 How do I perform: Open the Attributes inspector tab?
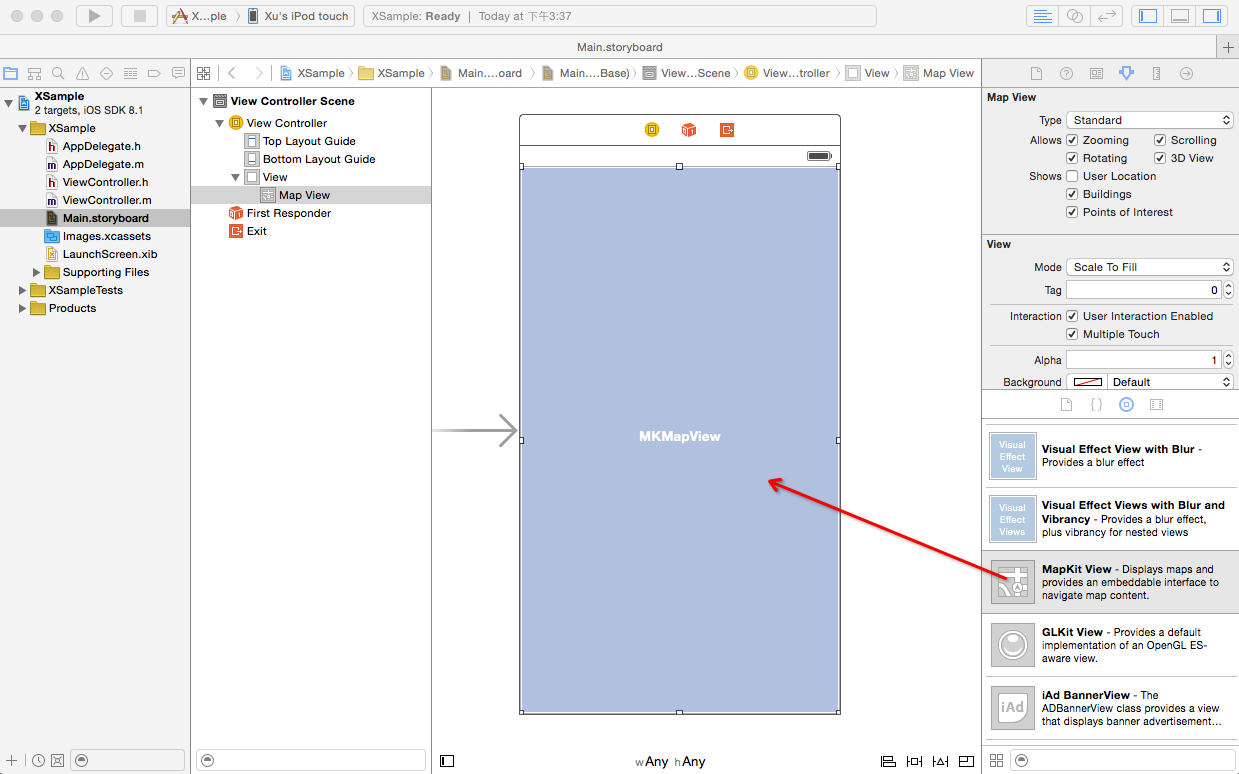(1126, 73)
